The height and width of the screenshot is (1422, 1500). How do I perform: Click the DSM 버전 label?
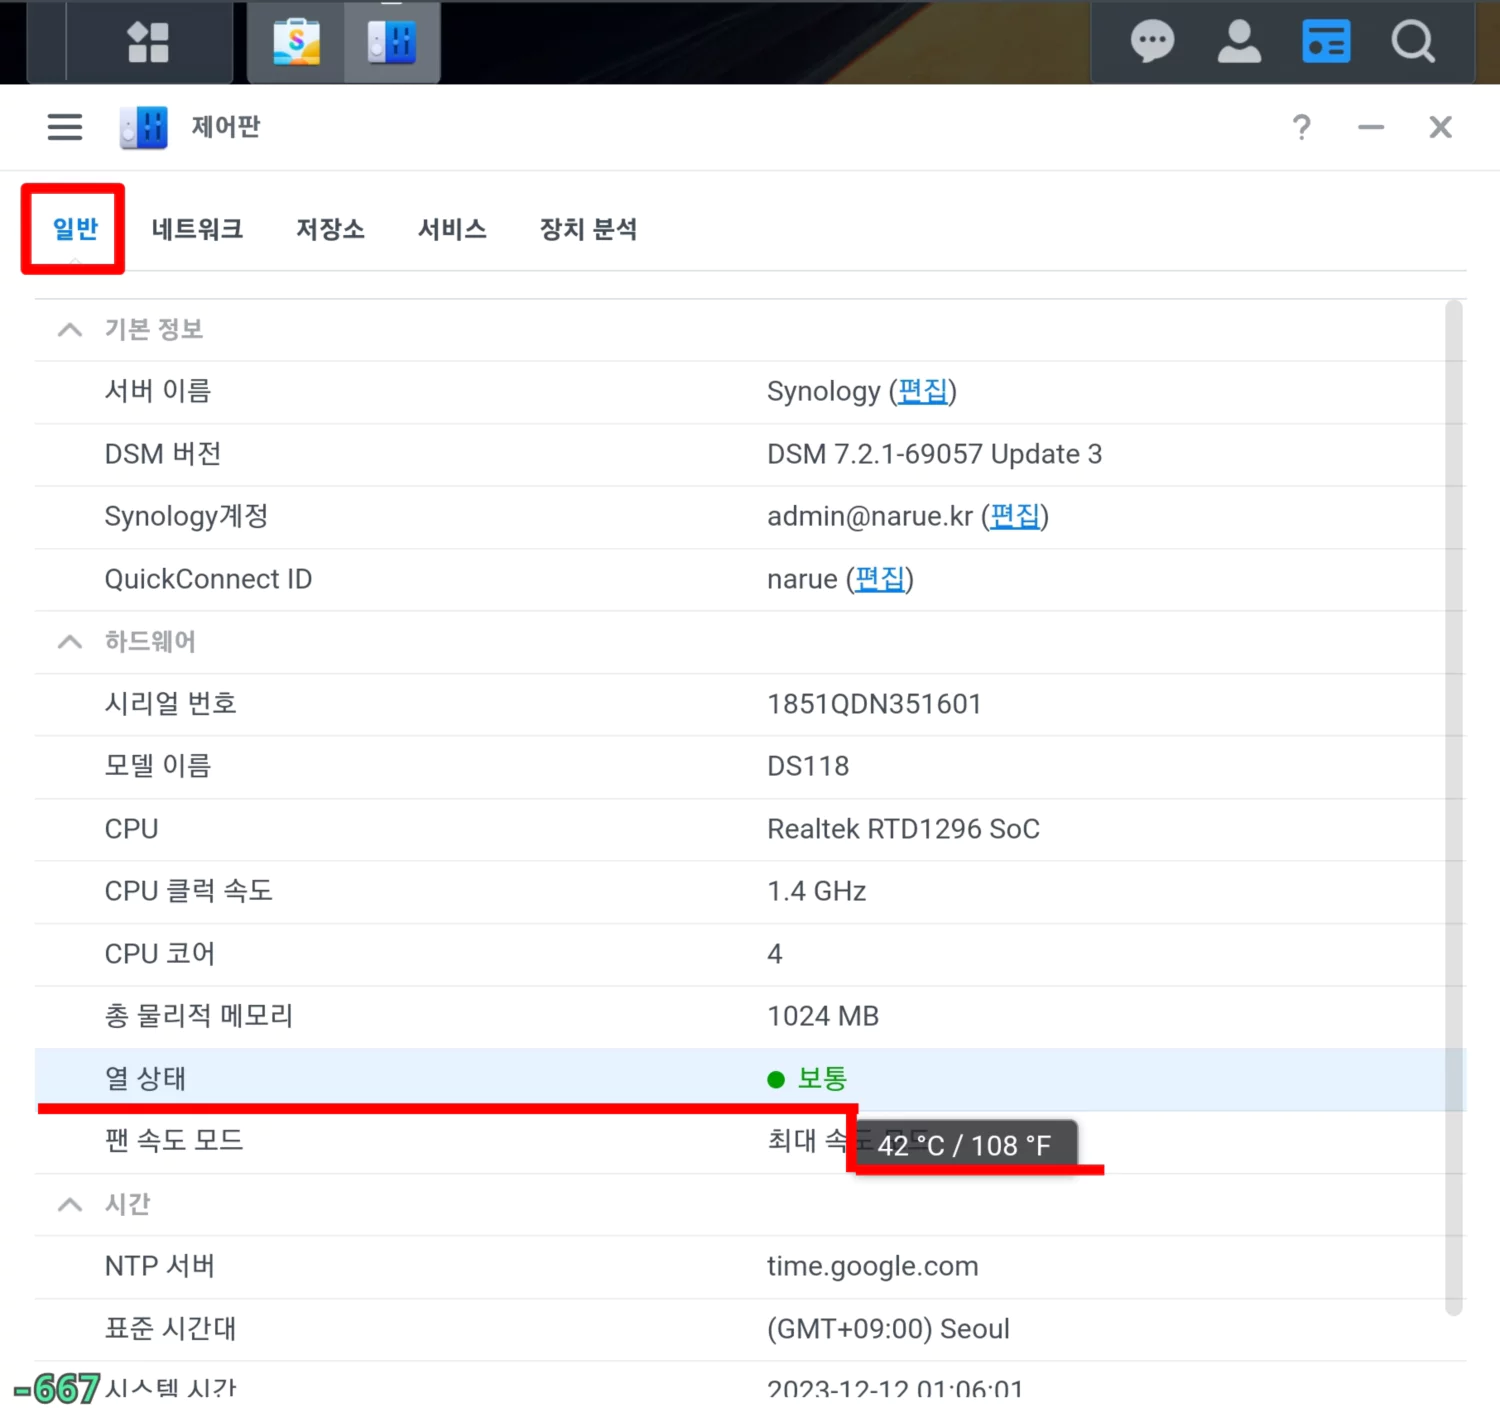point(163,454)
